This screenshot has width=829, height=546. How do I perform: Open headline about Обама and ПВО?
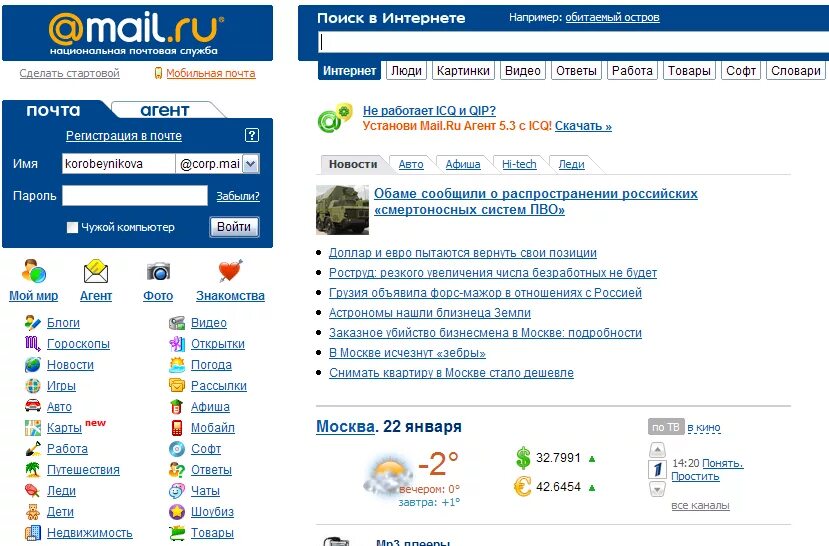click(536, 201)
